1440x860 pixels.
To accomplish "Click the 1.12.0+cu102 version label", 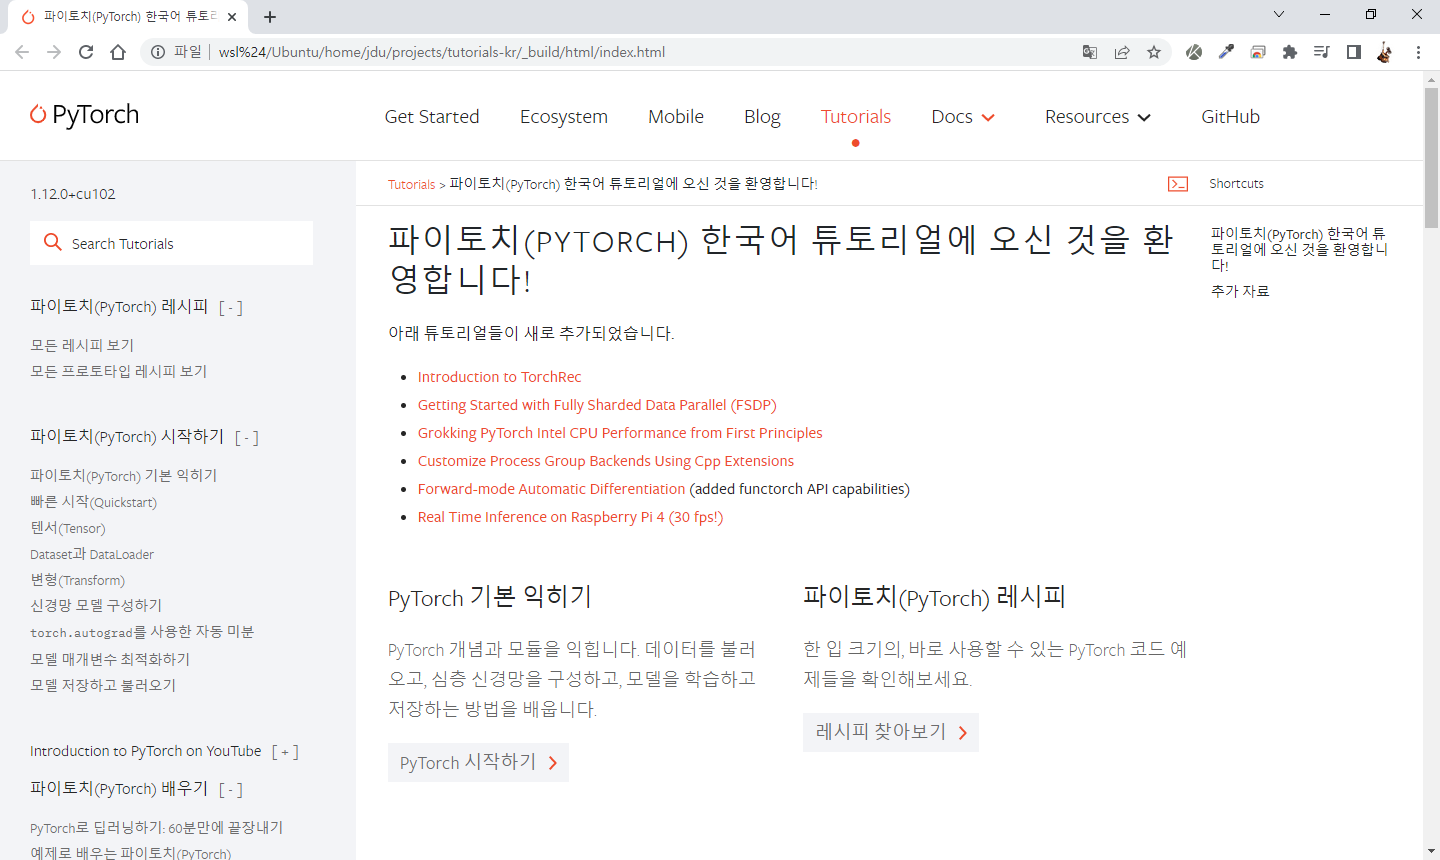I will pyautogui.click(x=73, y=194).
